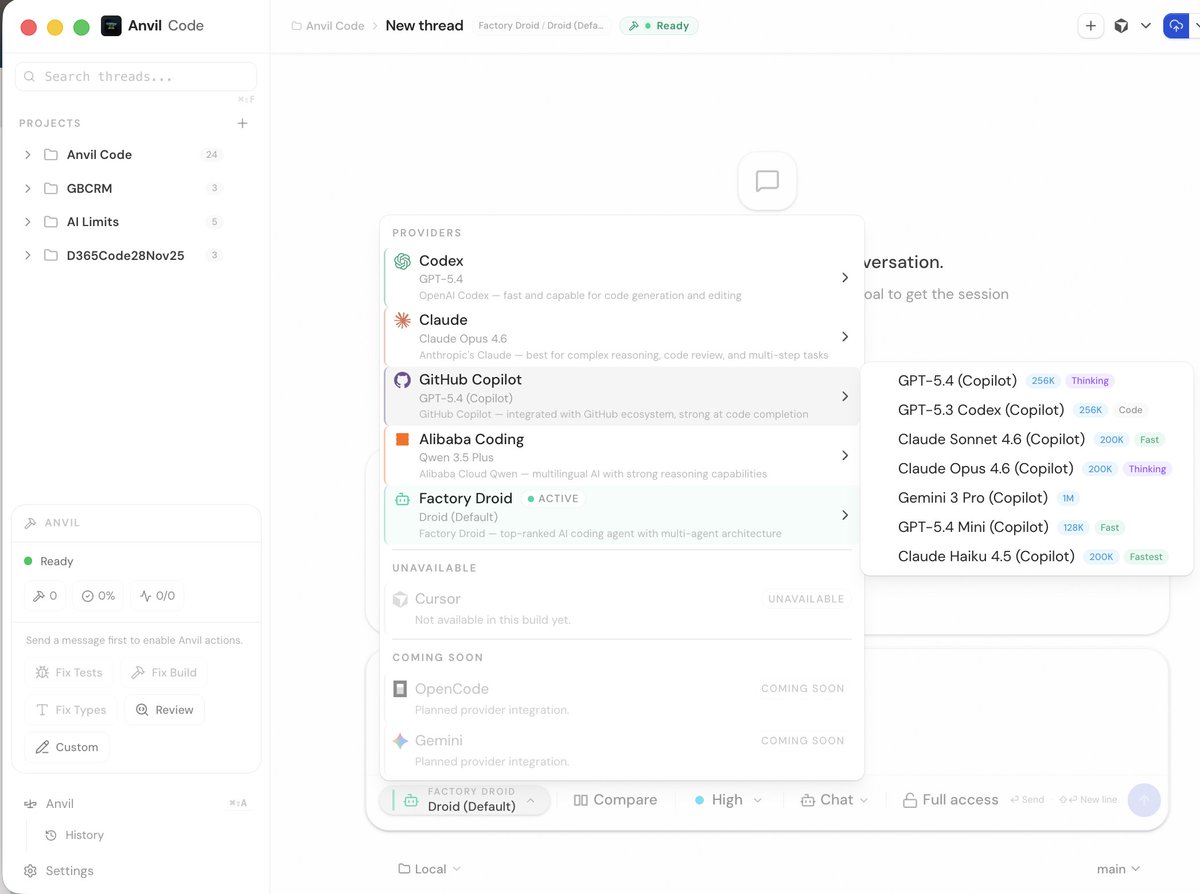The image size is (1200, 894).
Task: Click the 0% checkmark stat
Action: pos(98,596)
